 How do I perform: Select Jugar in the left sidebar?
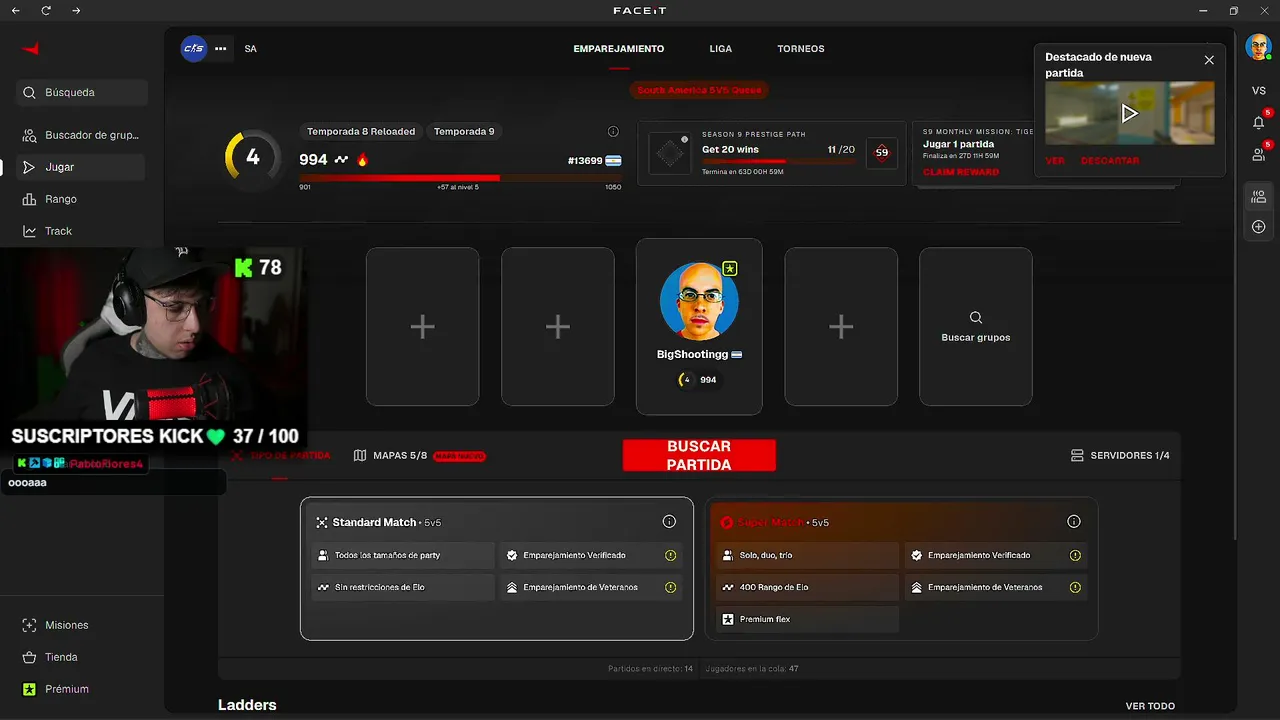click(x=81, y=167)
